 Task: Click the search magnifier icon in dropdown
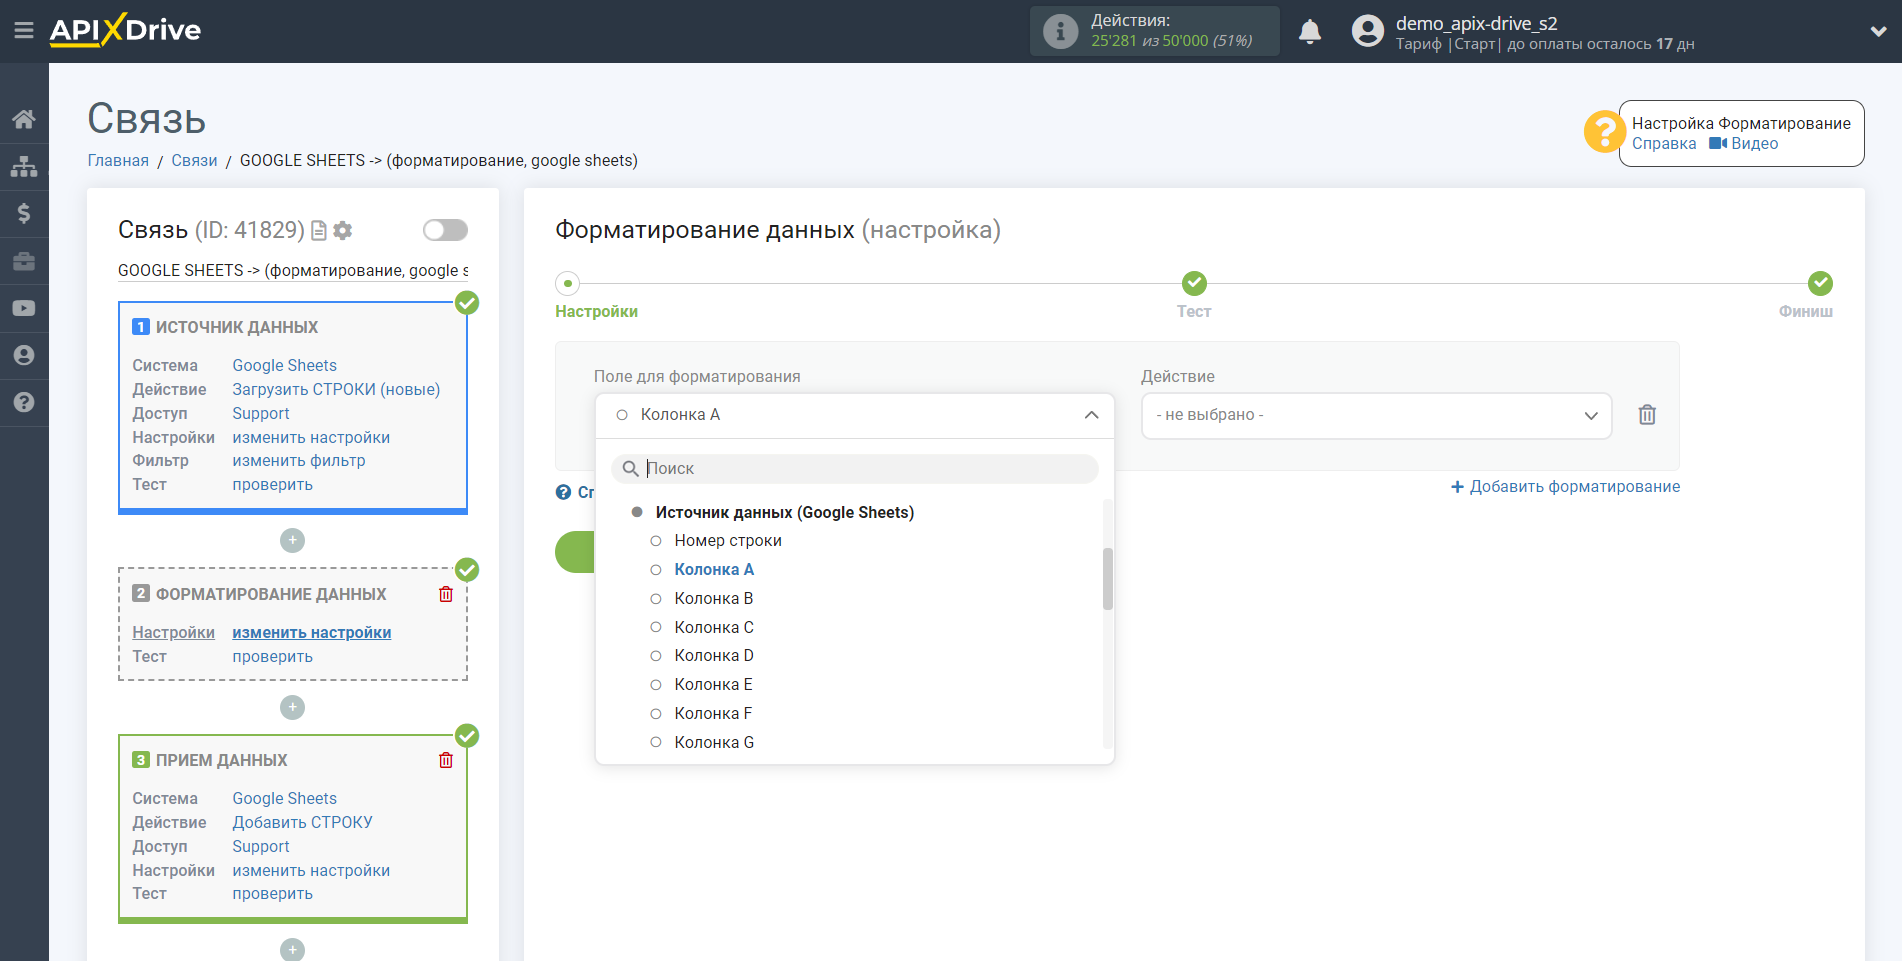tap(630, 468)
